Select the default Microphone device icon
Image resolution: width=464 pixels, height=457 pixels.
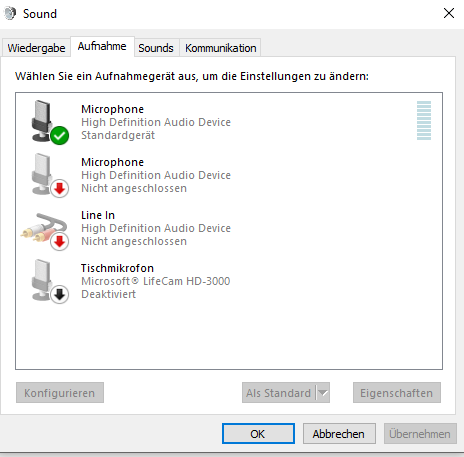50,122
